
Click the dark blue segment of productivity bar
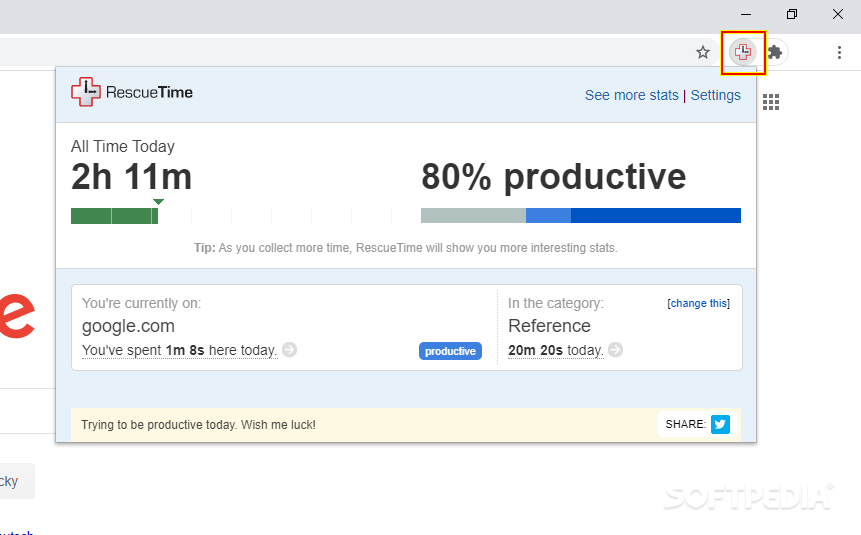656,215
